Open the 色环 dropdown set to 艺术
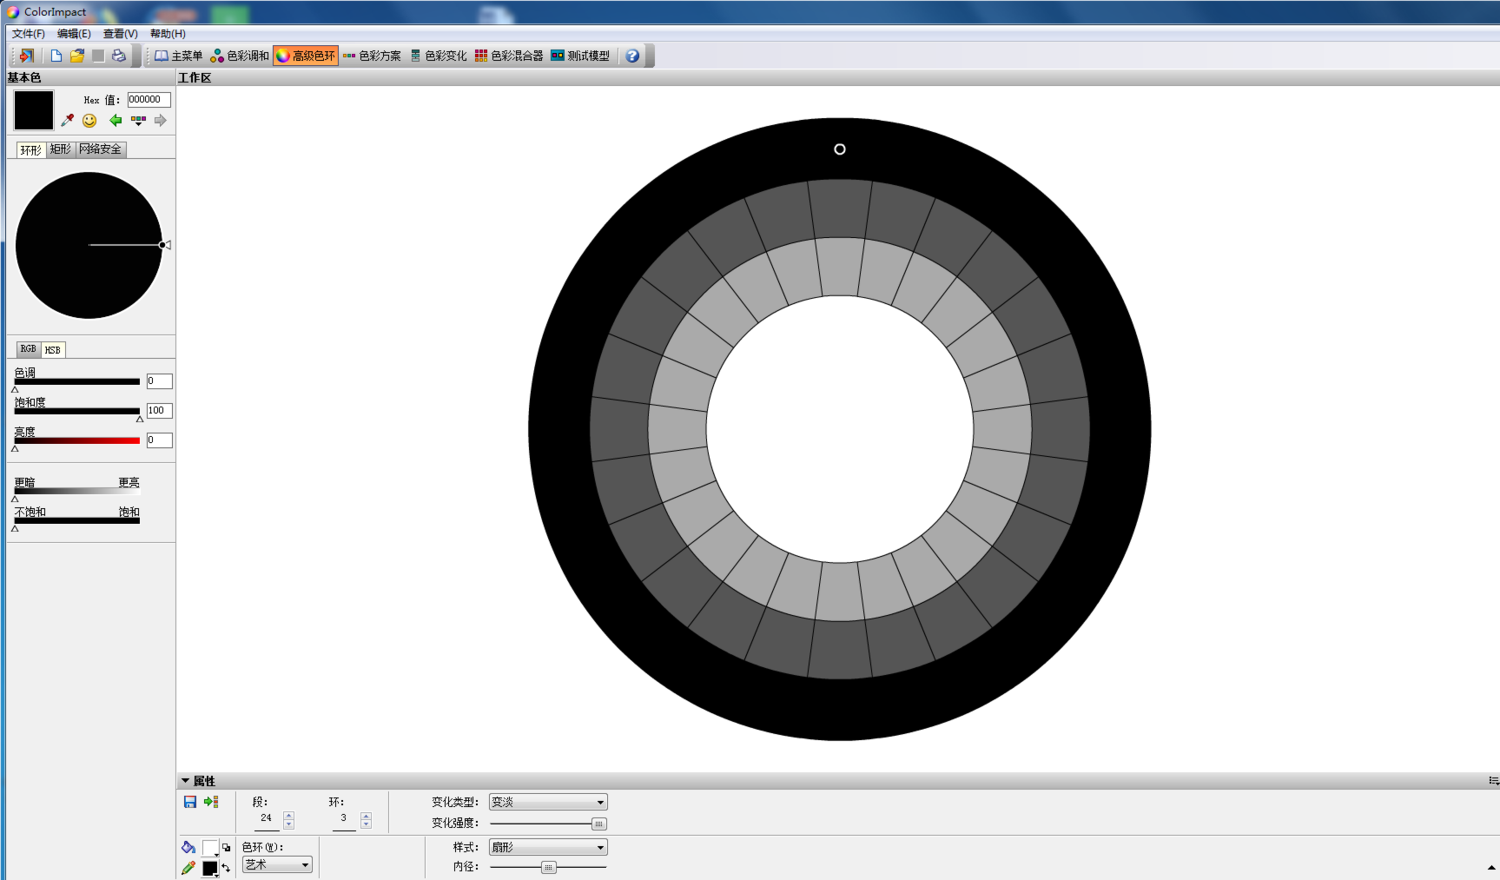Viewport: 1500px width, 880px height. click(277, 865)
